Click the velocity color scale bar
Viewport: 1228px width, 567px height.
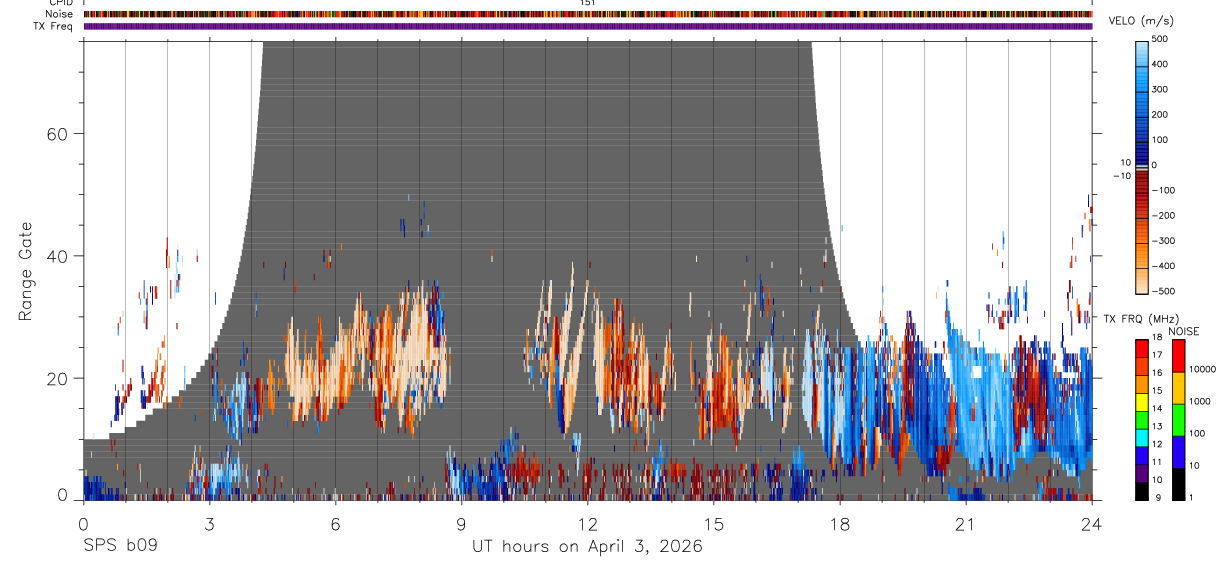[1142, 166]
